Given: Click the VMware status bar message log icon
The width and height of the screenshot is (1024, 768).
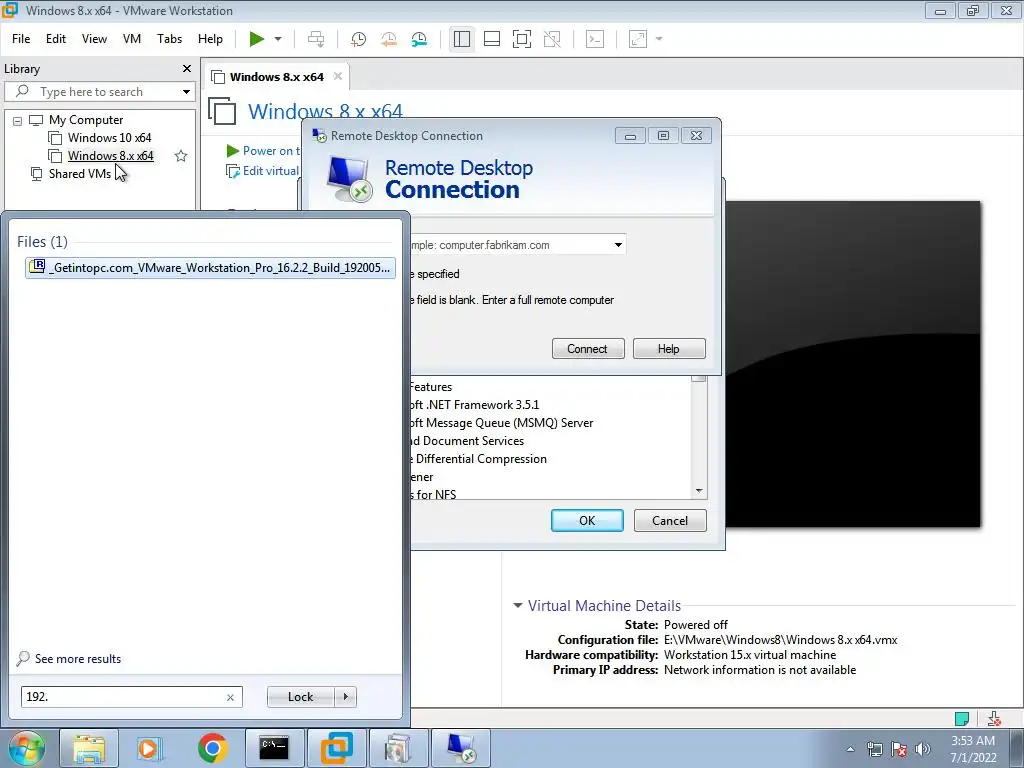Looking at the screenshot, I should click(x=962, y=718).
